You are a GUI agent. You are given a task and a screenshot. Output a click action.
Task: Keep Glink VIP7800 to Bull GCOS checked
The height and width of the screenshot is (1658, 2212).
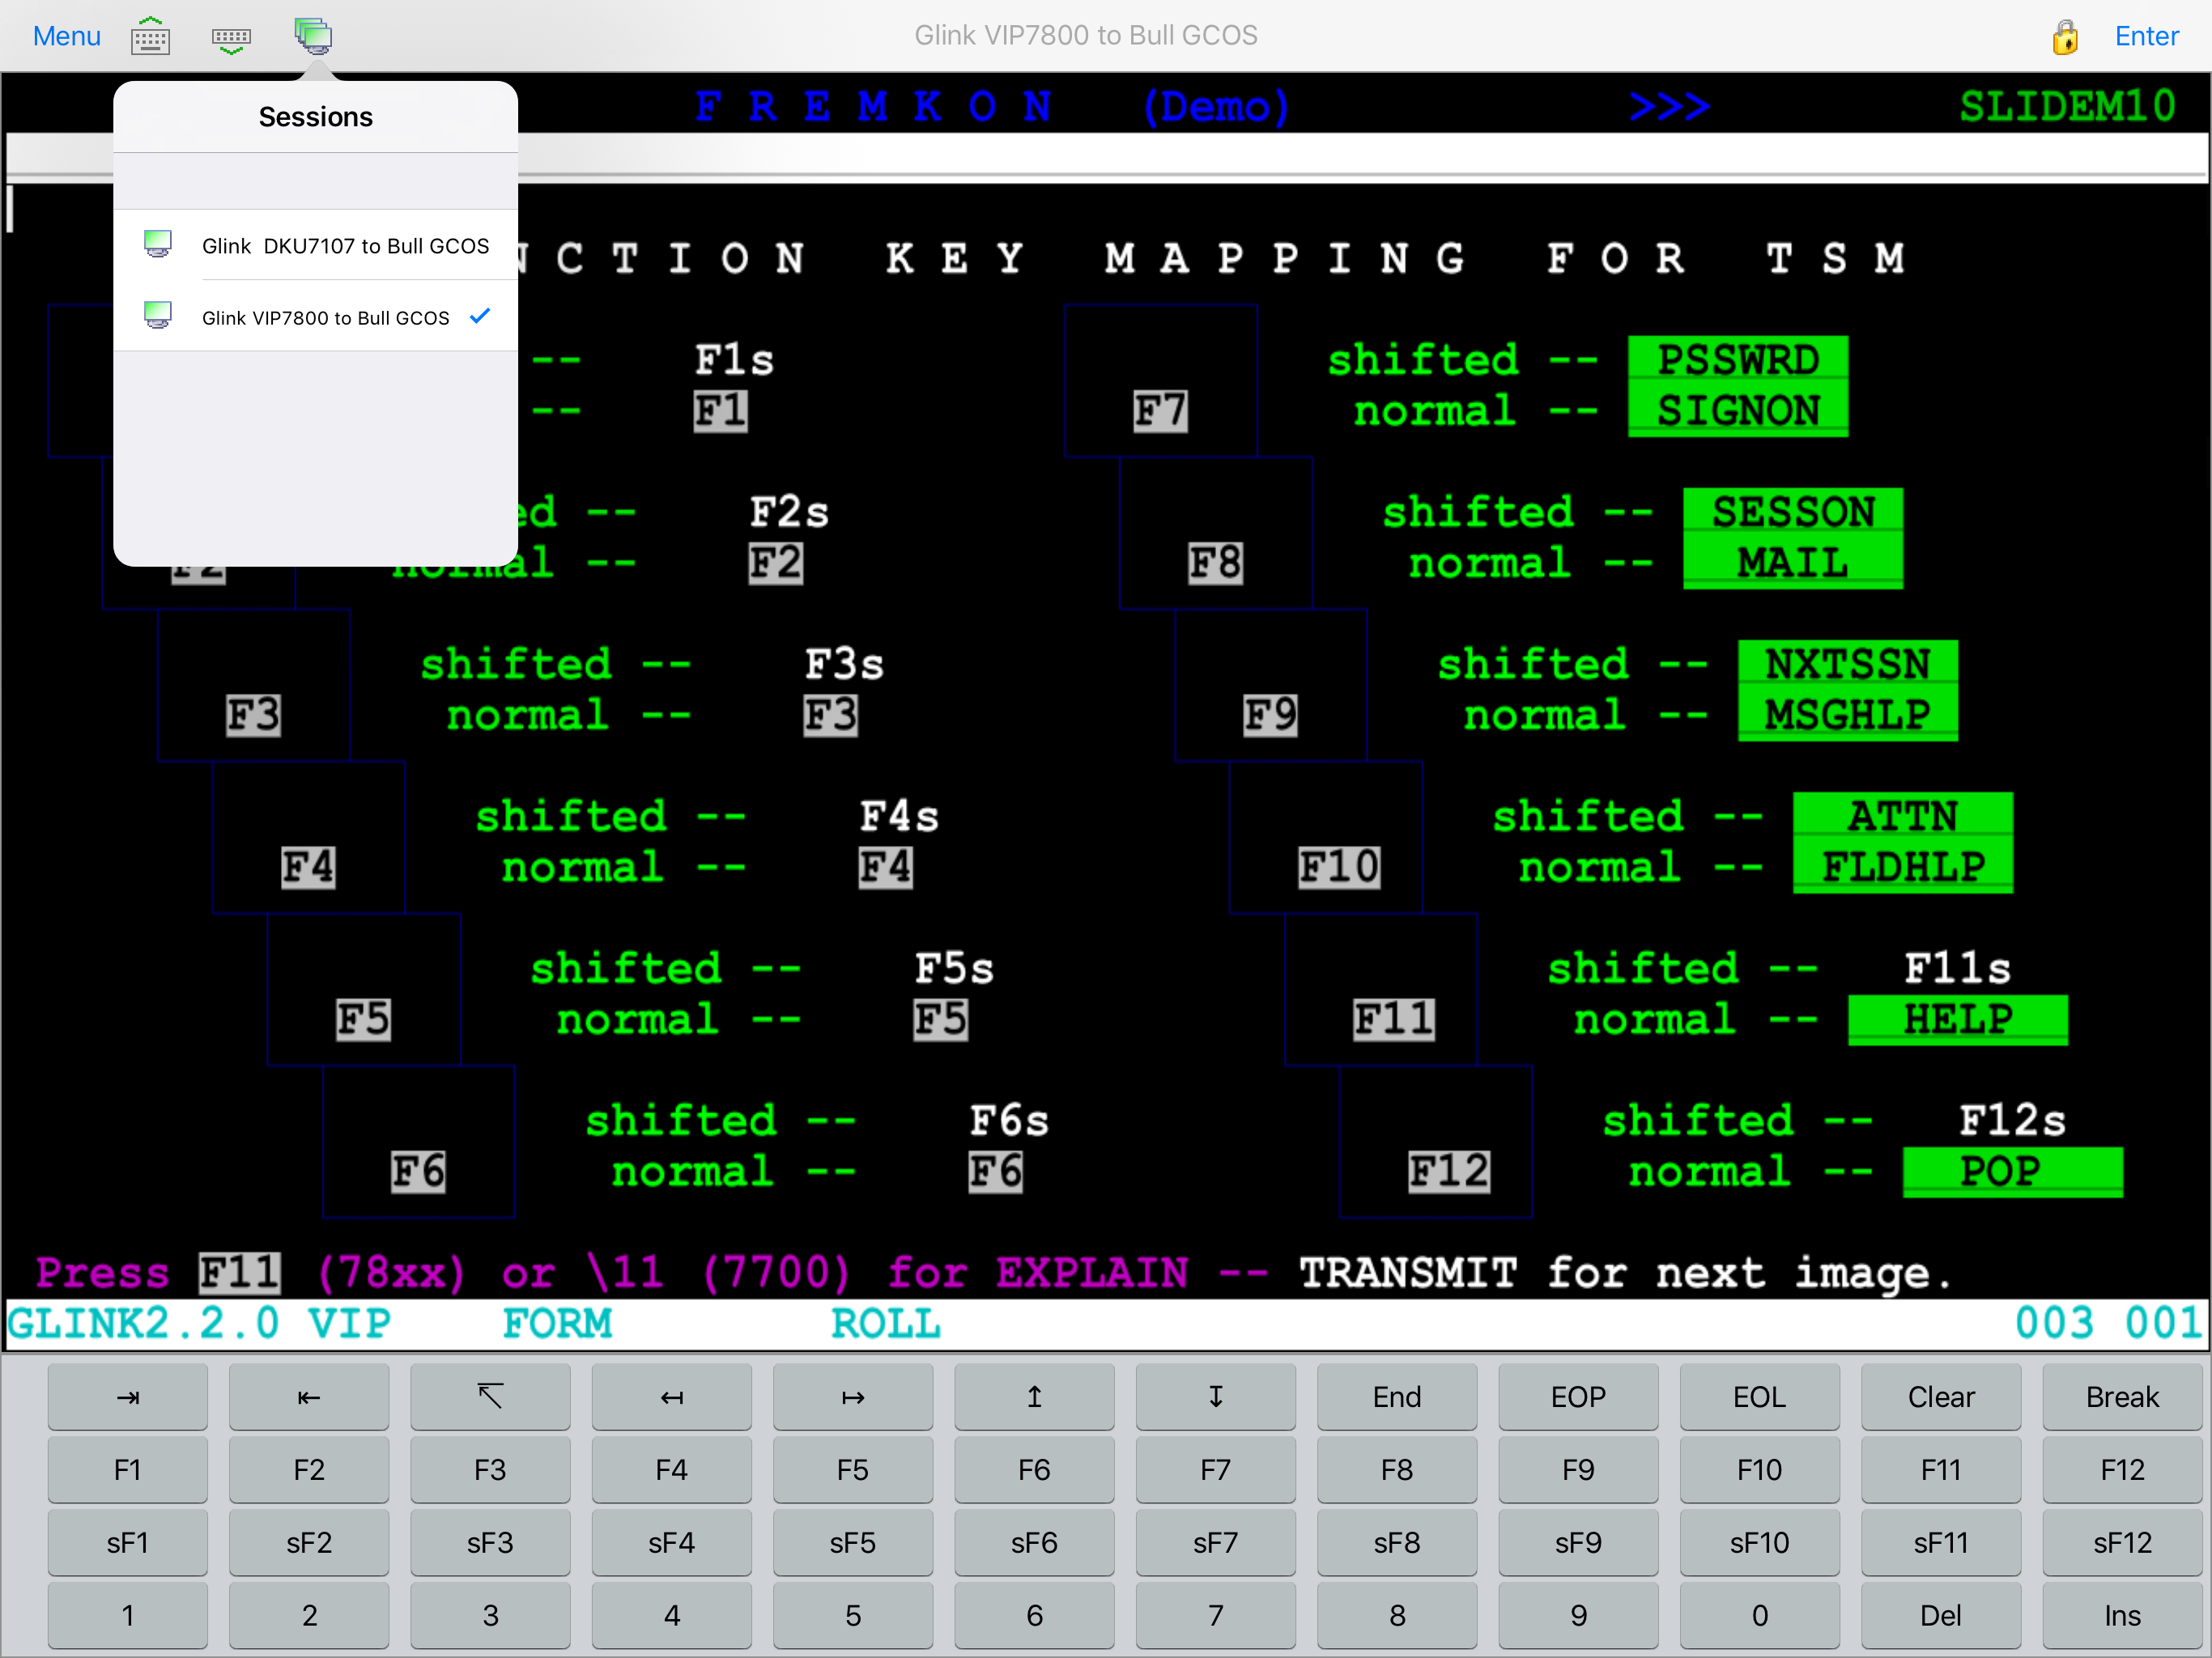click(325, 317)
